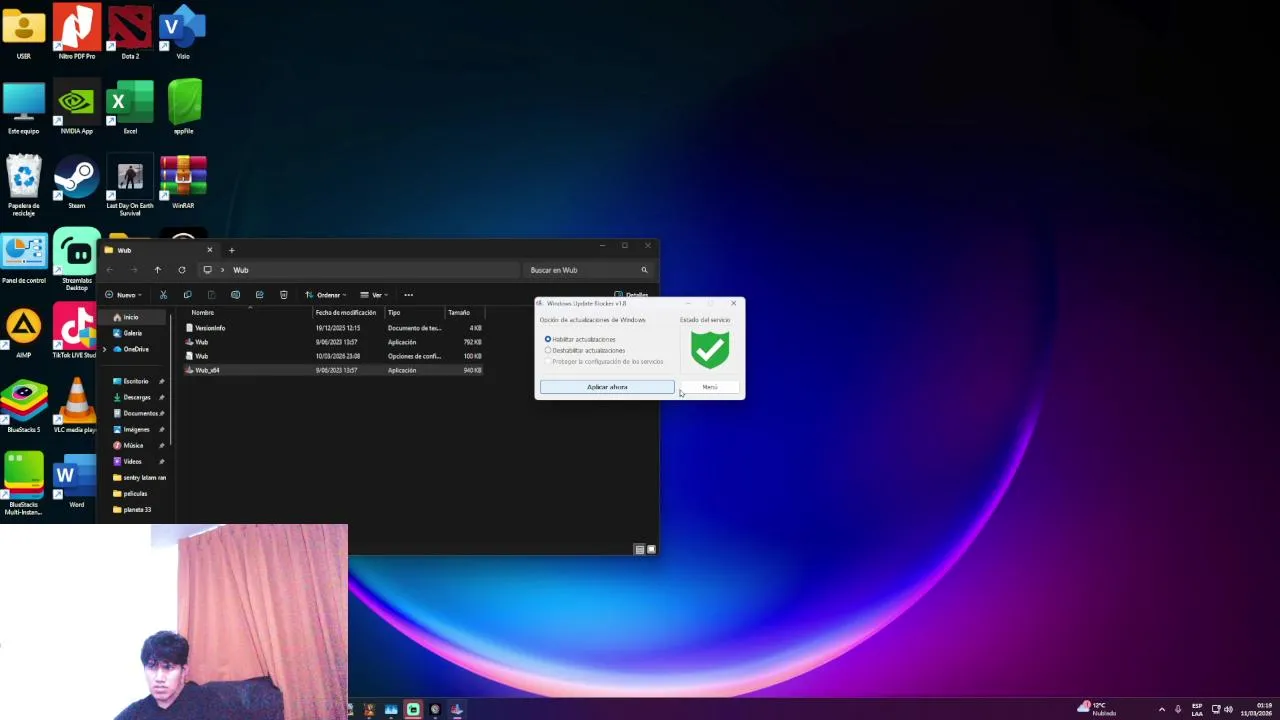Open WinRAR desktop shortcut
Viewport: 1280px width, 720px height.
tap(183, 183)
